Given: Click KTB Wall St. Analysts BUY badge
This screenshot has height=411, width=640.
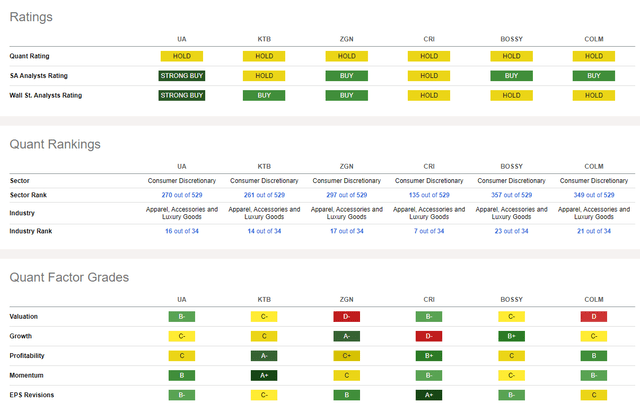Looking at the screenshot, I should coord(264,96).
